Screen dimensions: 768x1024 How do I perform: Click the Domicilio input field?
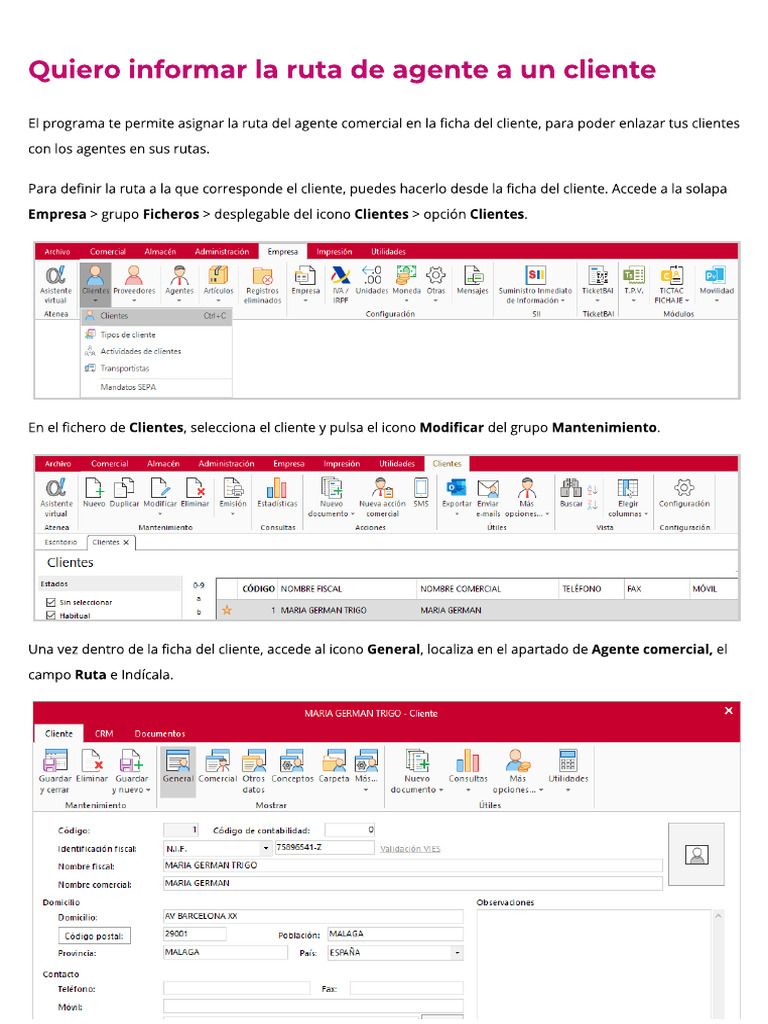[313, 916]
